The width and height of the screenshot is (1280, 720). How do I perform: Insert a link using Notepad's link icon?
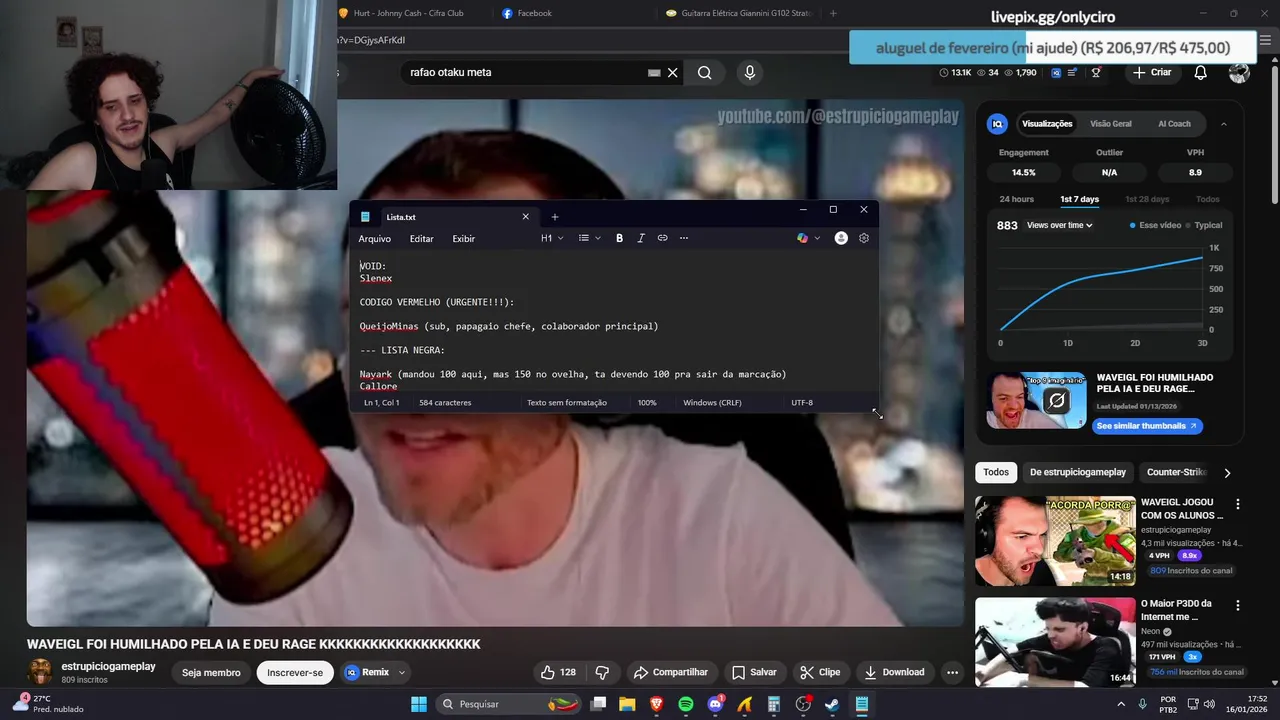pos(662,238)
